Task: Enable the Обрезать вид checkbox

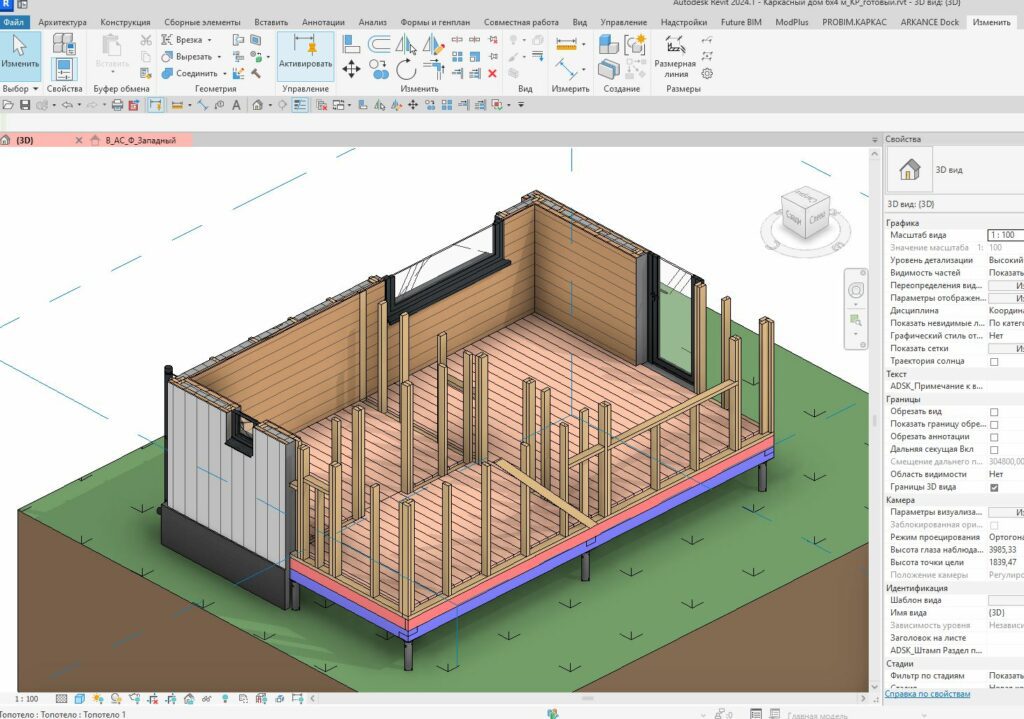Action: pyautogui.click(x=993, y=412)
